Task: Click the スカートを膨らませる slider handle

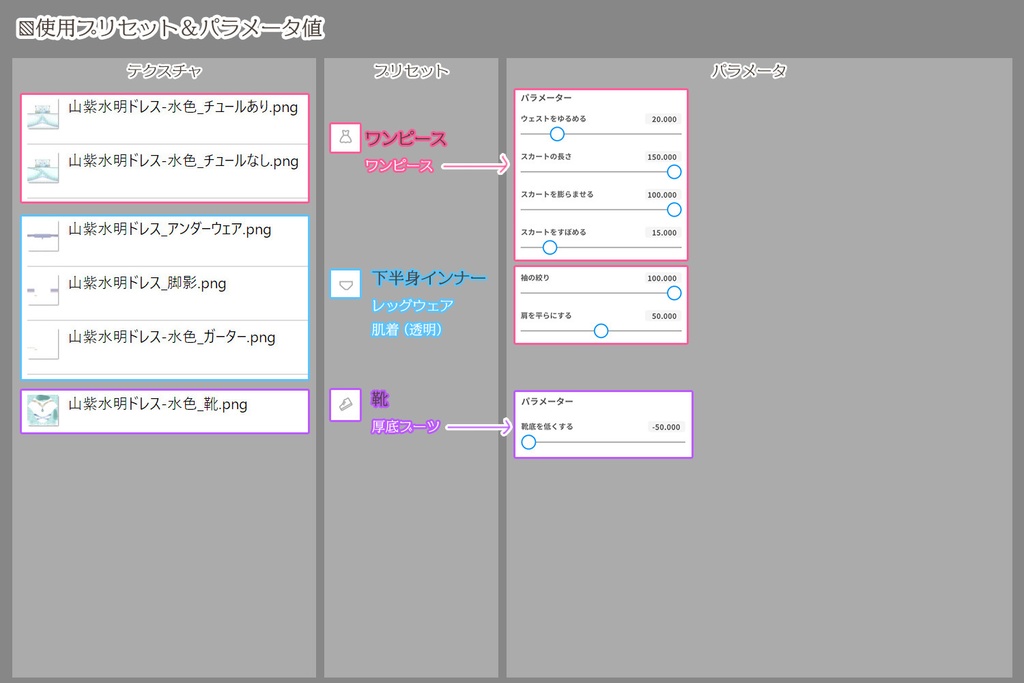Action: point(674,210)
